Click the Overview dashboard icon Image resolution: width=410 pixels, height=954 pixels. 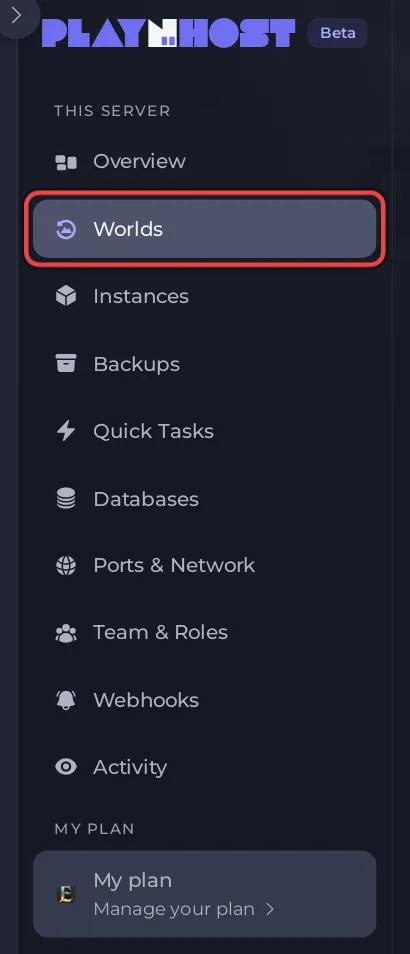pos(66,162)
